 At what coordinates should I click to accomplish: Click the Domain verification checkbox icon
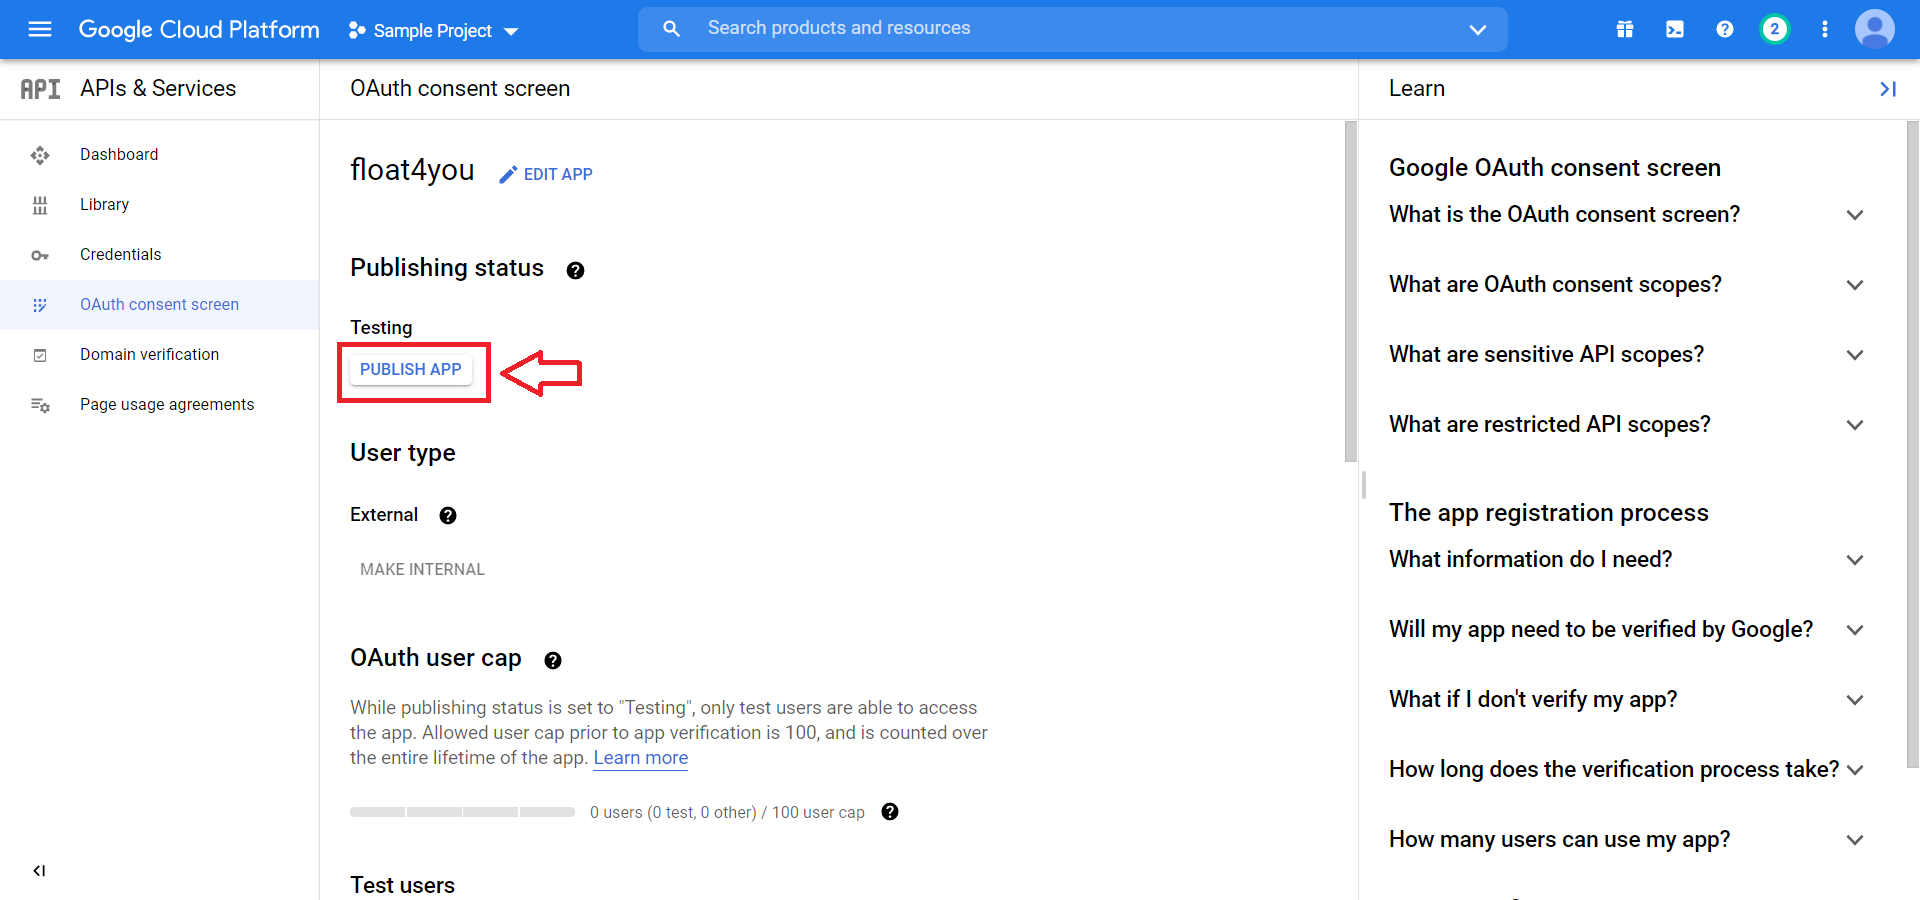[x=40, y=355]
